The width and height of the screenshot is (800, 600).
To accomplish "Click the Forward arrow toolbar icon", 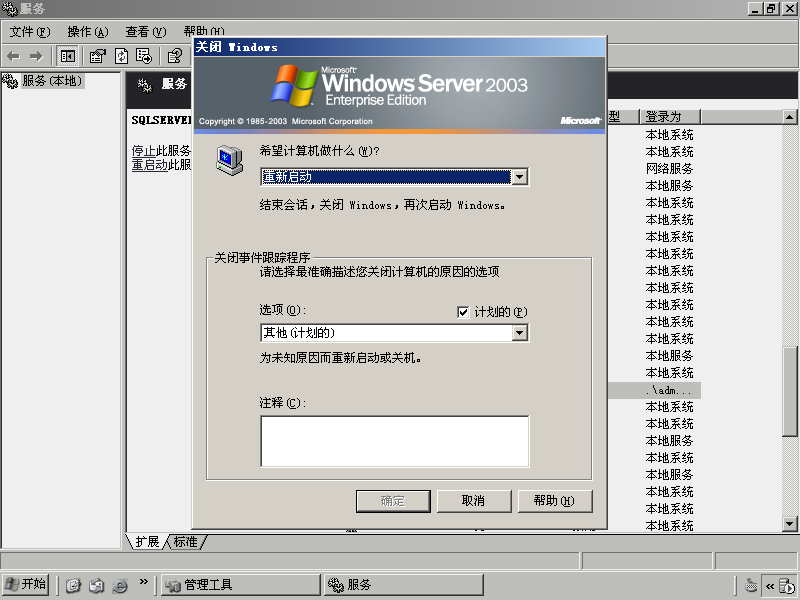I will click(36, 56).
